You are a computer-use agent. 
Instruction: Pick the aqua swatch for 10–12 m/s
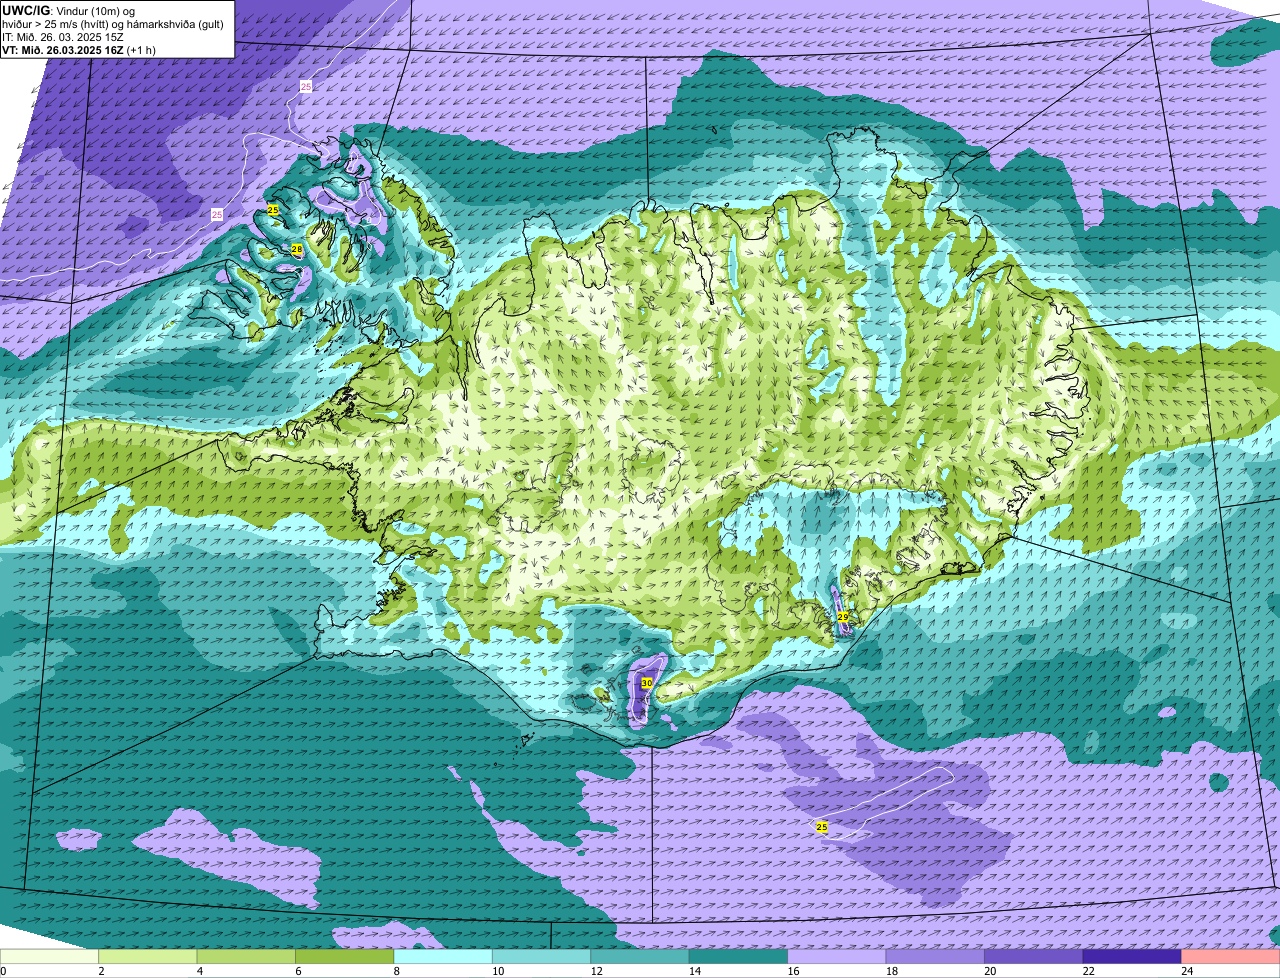(541, 956)
